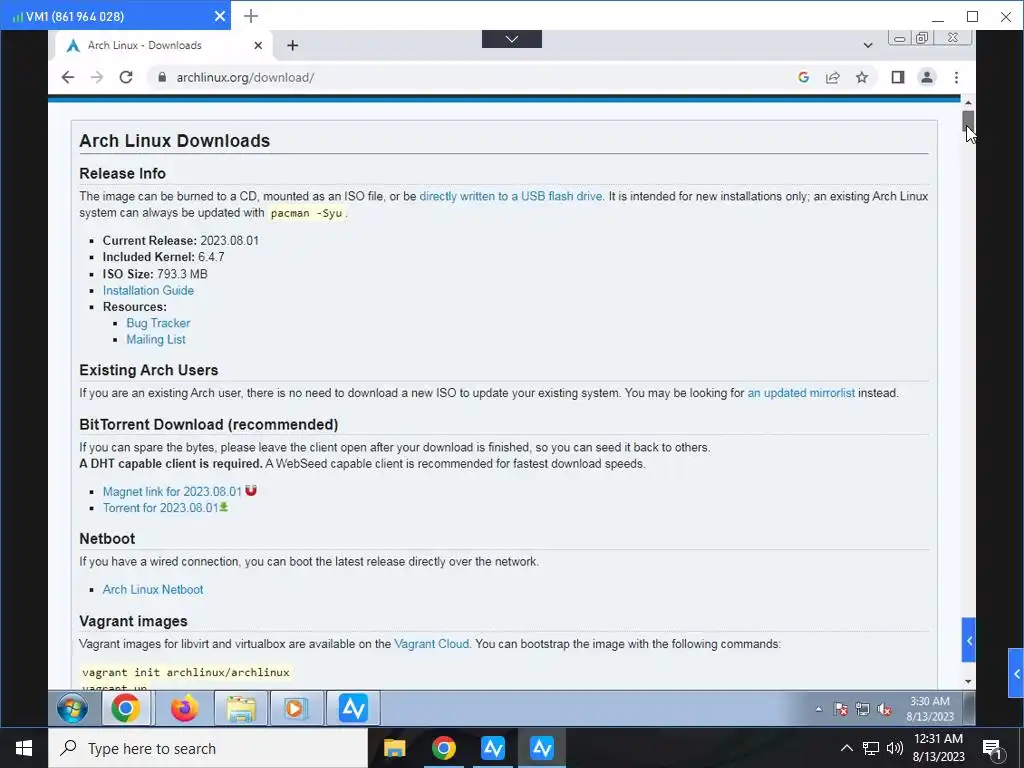Click the page scrollbar up arrow
Screen dimensions: 1024x768
click(968, 103)
